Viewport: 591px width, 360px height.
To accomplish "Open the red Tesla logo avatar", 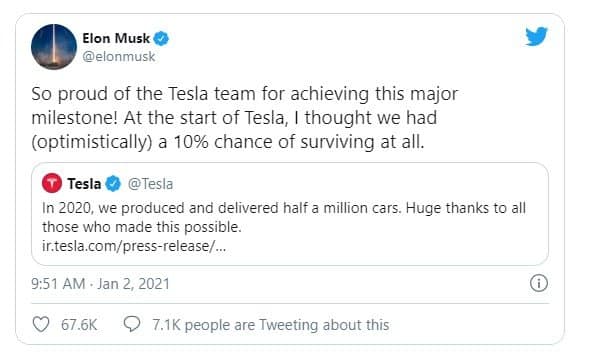I will 52,183.
